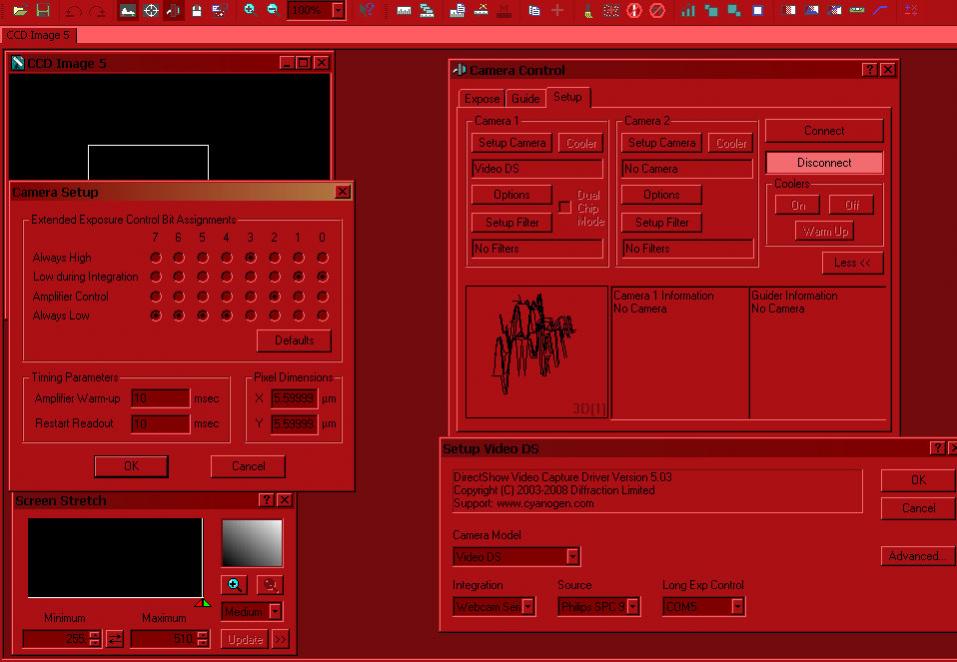Click the stacked pages copy toolbar icon

[x=534, y=10]
